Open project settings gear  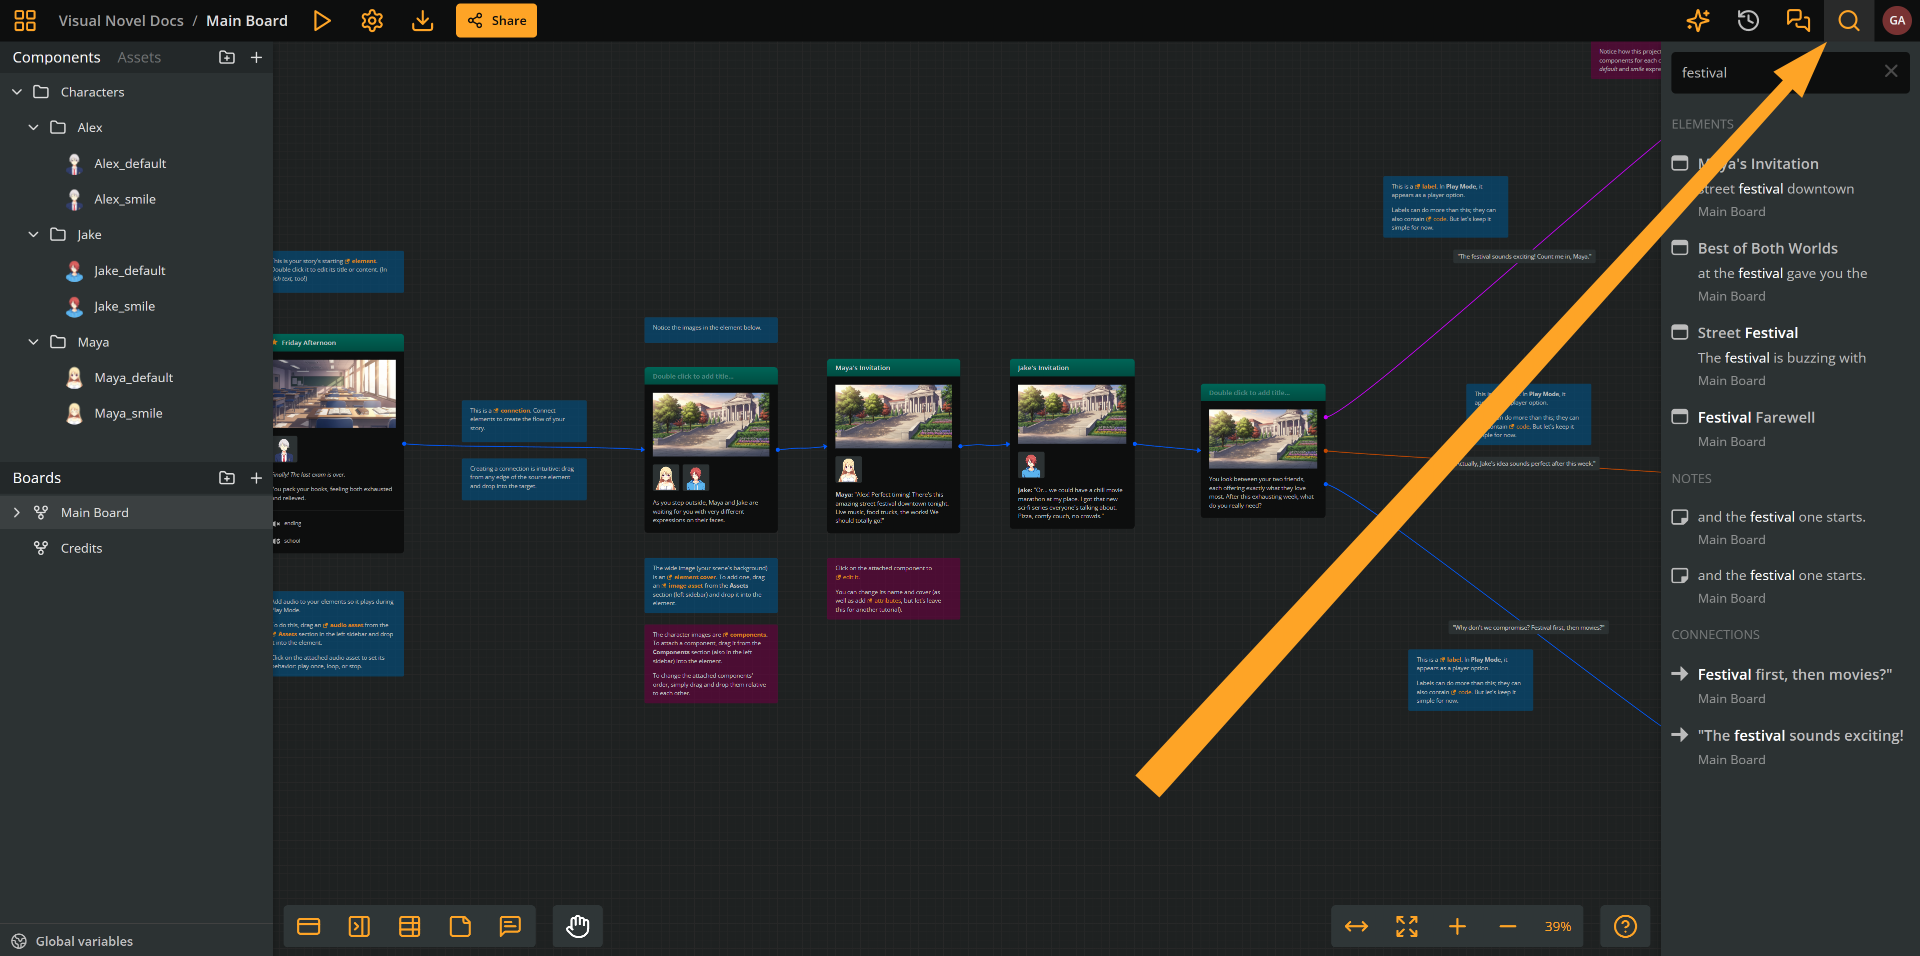point(371,20)
